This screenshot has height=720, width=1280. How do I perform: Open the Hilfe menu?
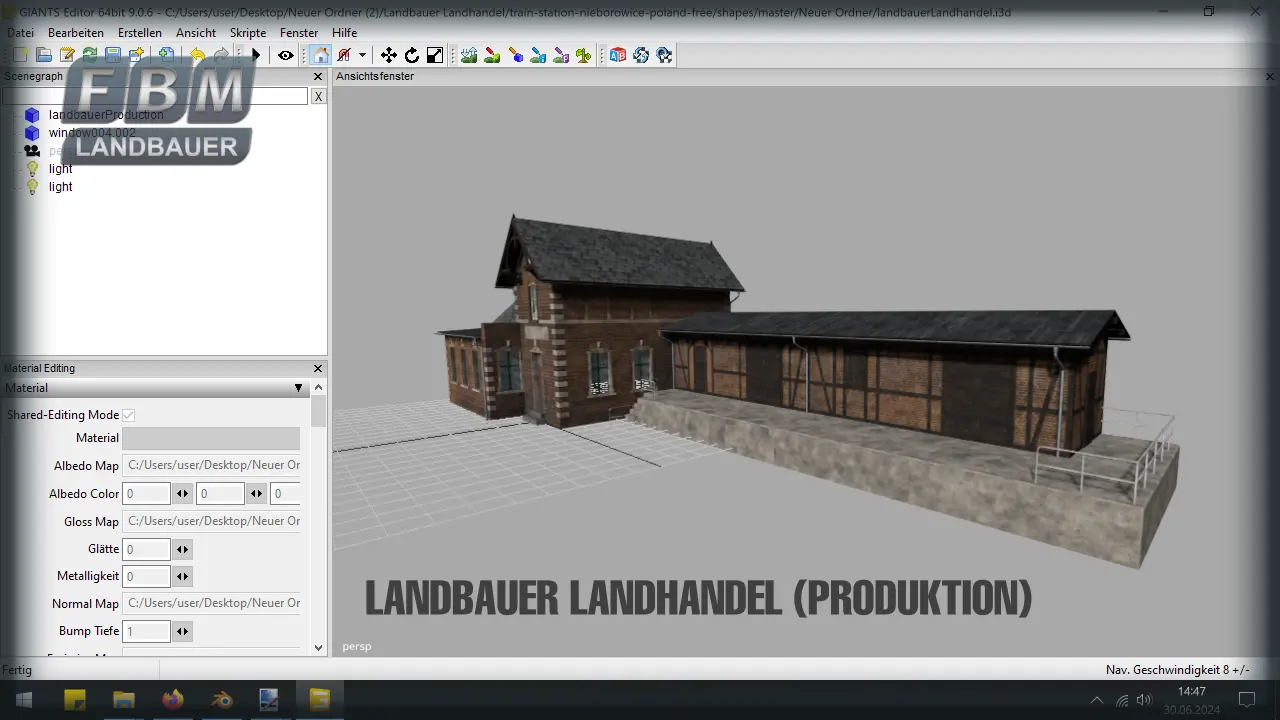pos(344,33)
